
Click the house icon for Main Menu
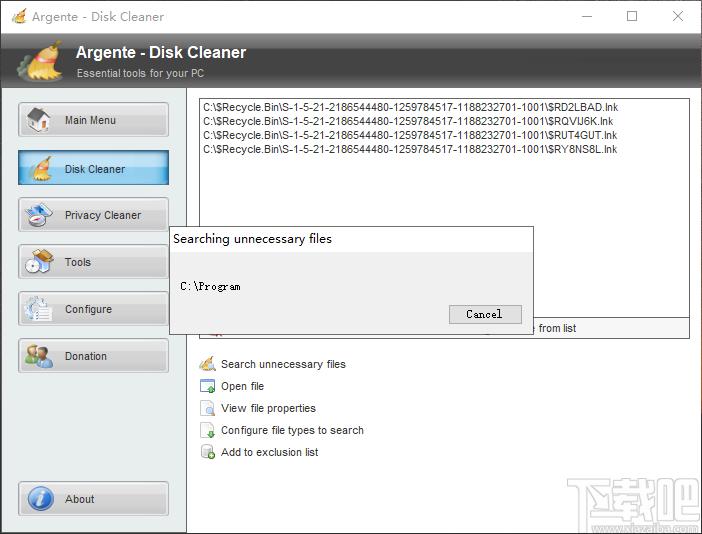[x=39, y=120]
